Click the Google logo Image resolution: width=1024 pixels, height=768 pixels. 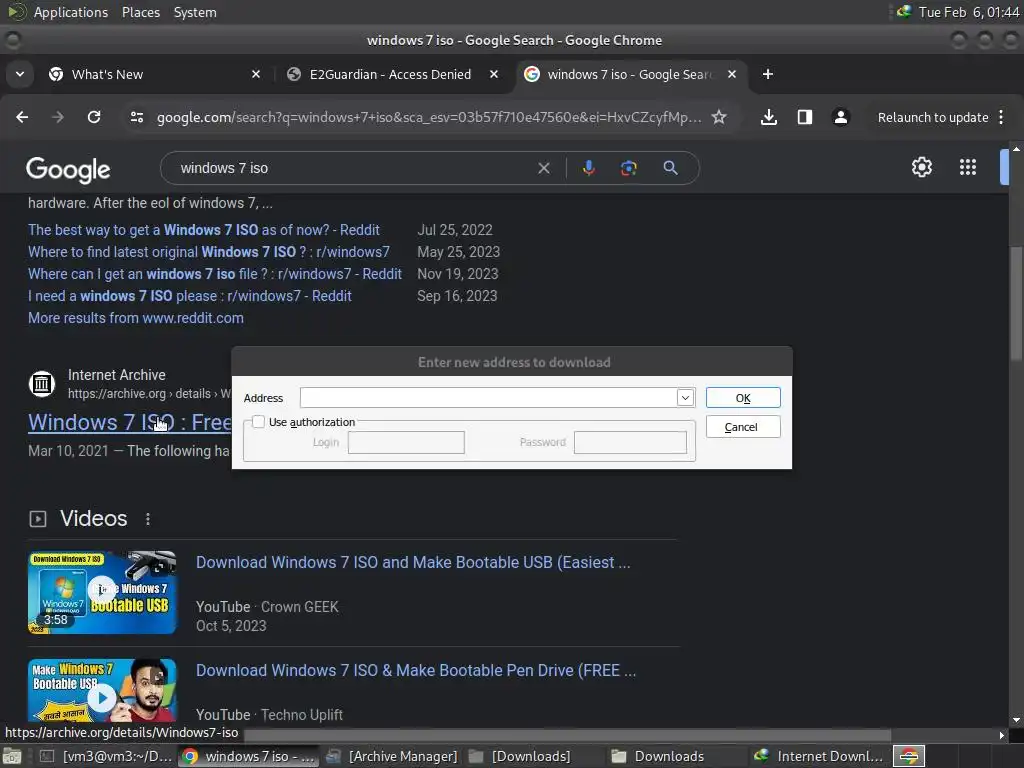tap(68, 170)
